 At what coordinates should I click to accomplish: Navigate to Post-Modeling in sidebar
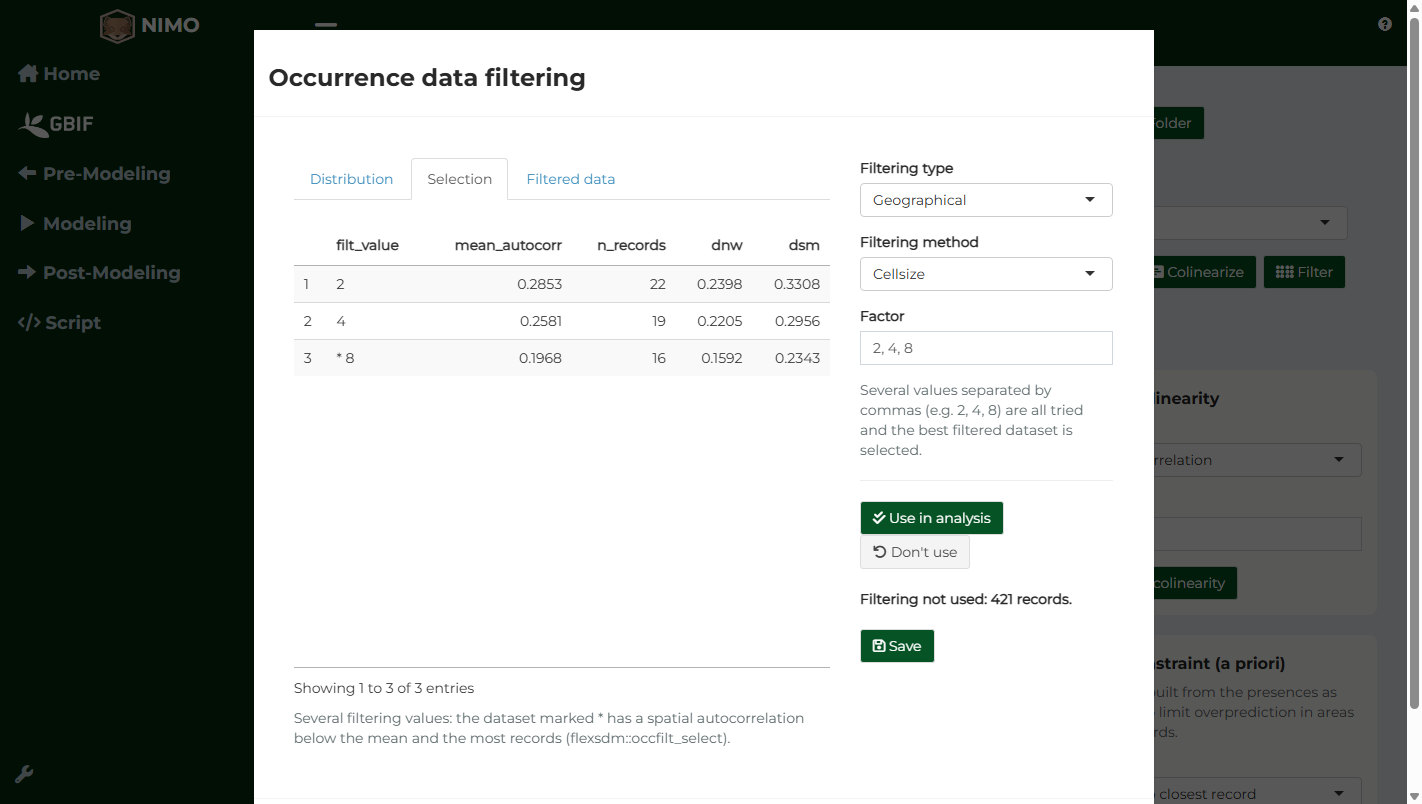click(99, 273)
